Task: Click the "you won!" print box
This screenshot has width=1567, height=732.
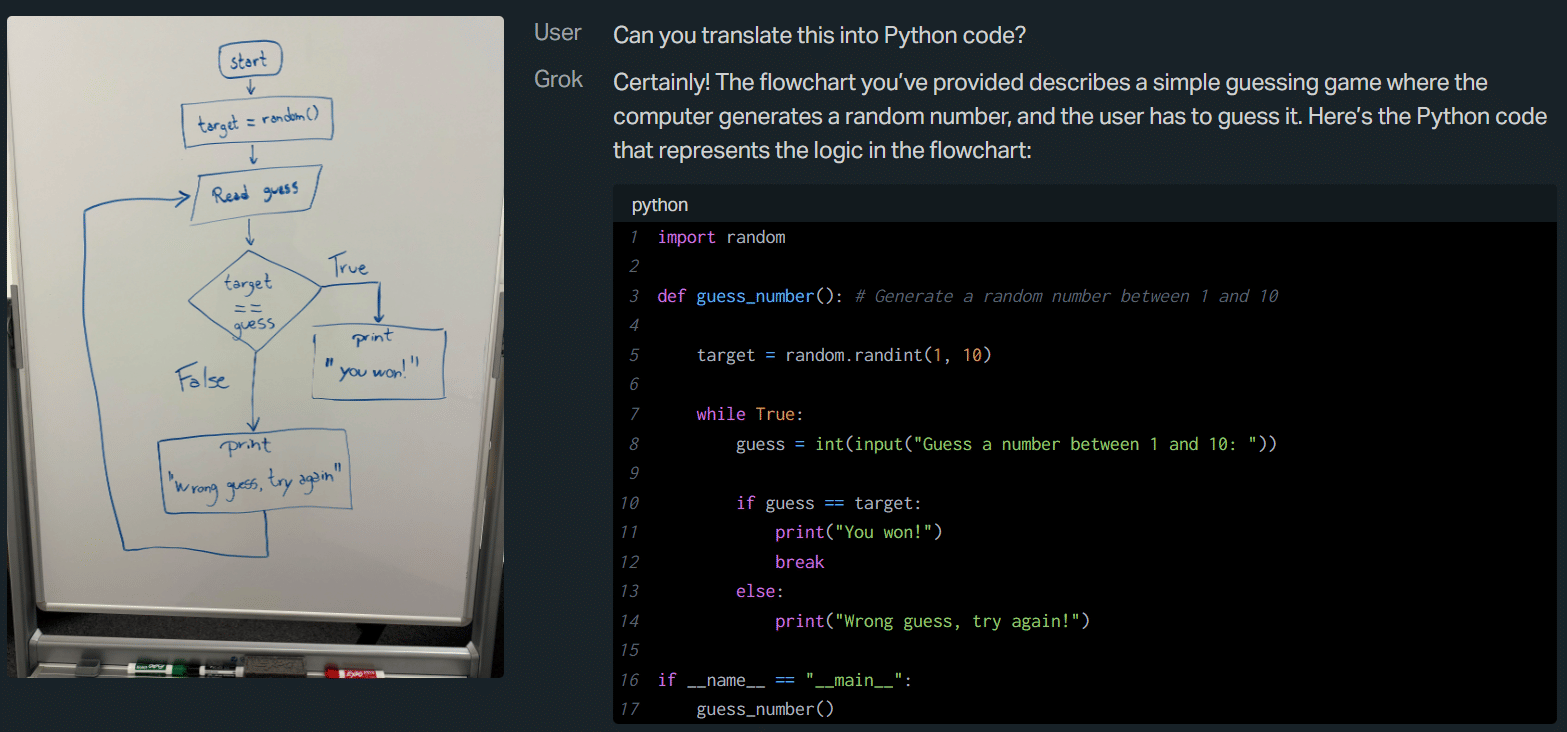Action: (x=378, y=361)
